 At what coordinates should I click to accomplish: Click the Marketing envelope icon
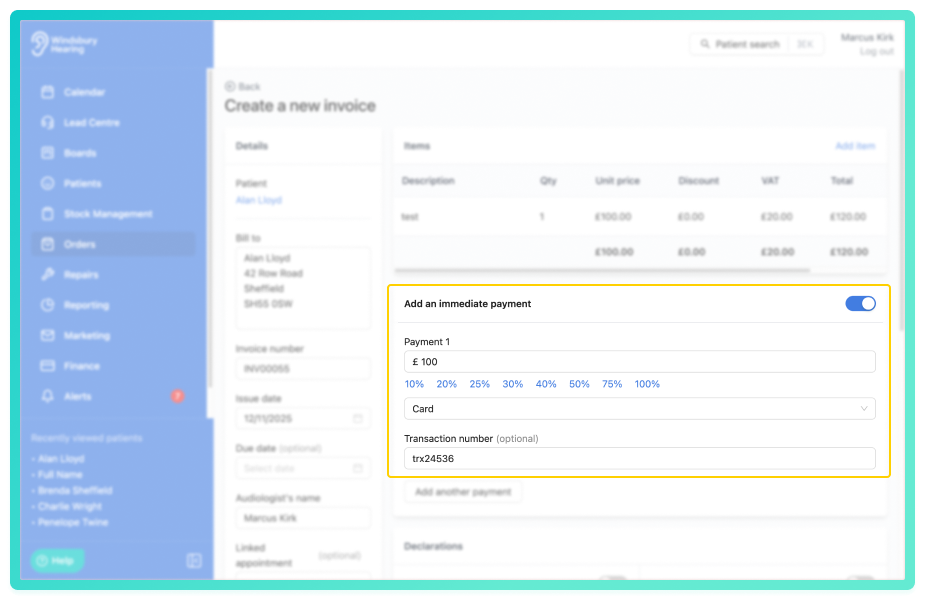pos(48,336)
